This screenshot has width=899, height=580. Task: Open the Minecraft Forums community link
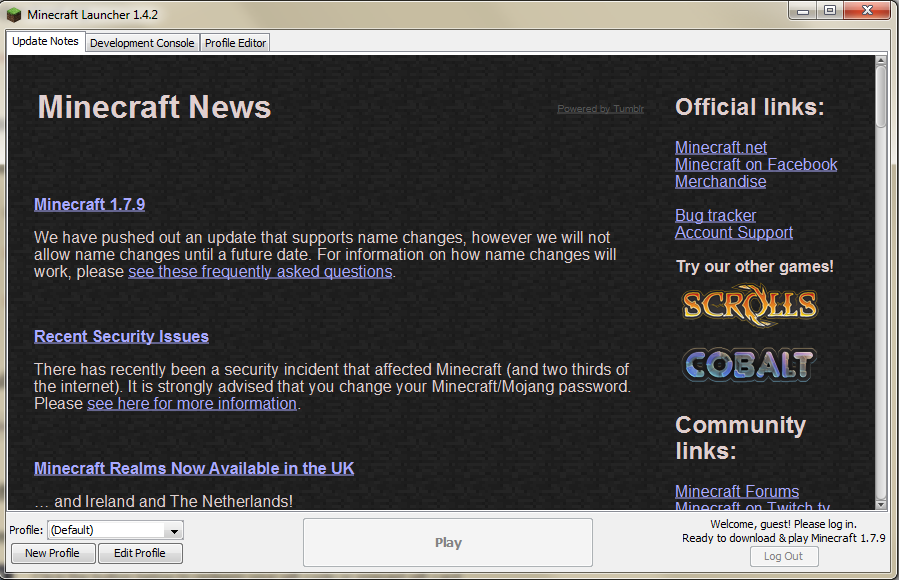click(736, 491)
